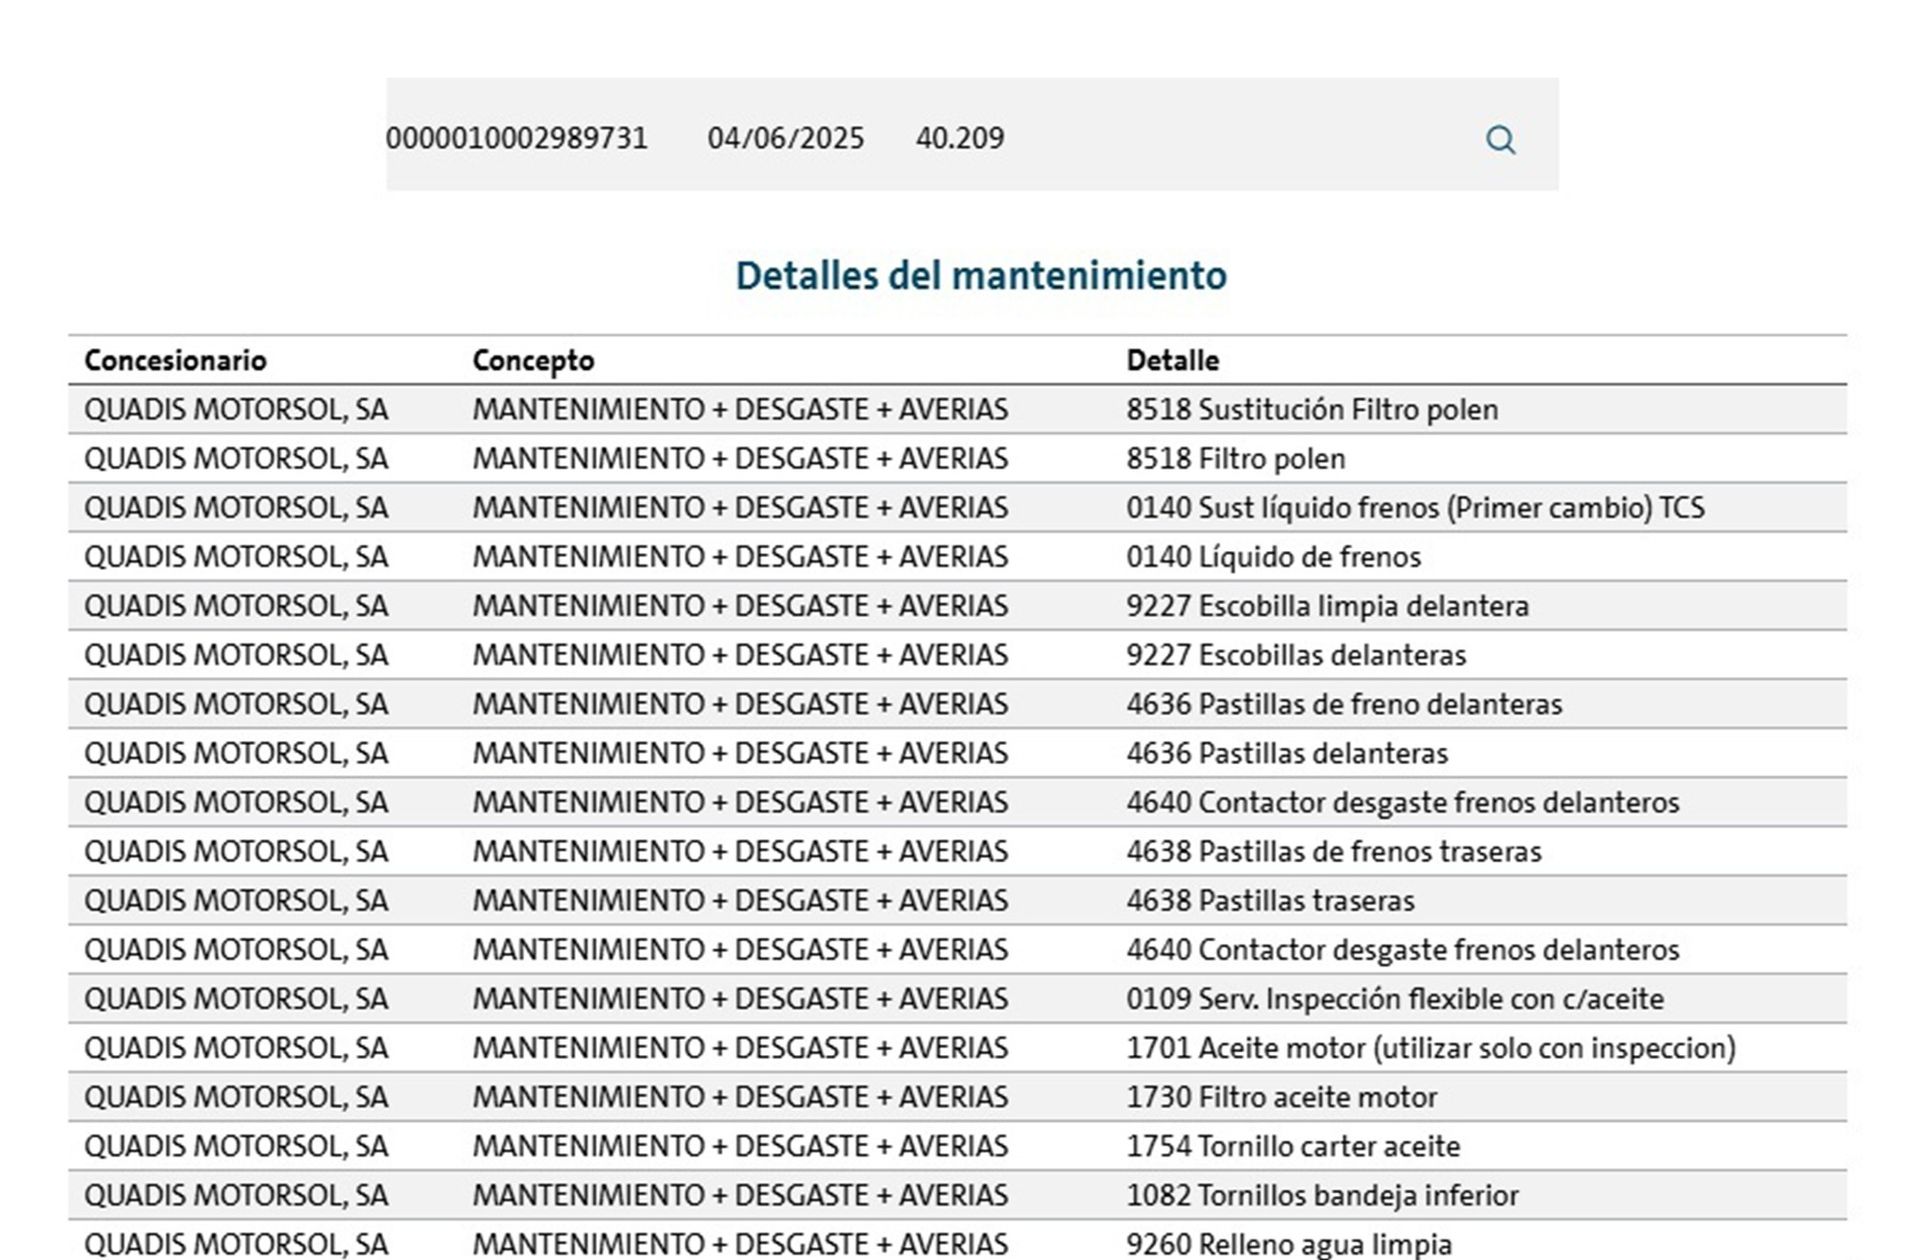Select 0140 Sust líquido frenos (Primer cambio) TCS

[1415, 508]
